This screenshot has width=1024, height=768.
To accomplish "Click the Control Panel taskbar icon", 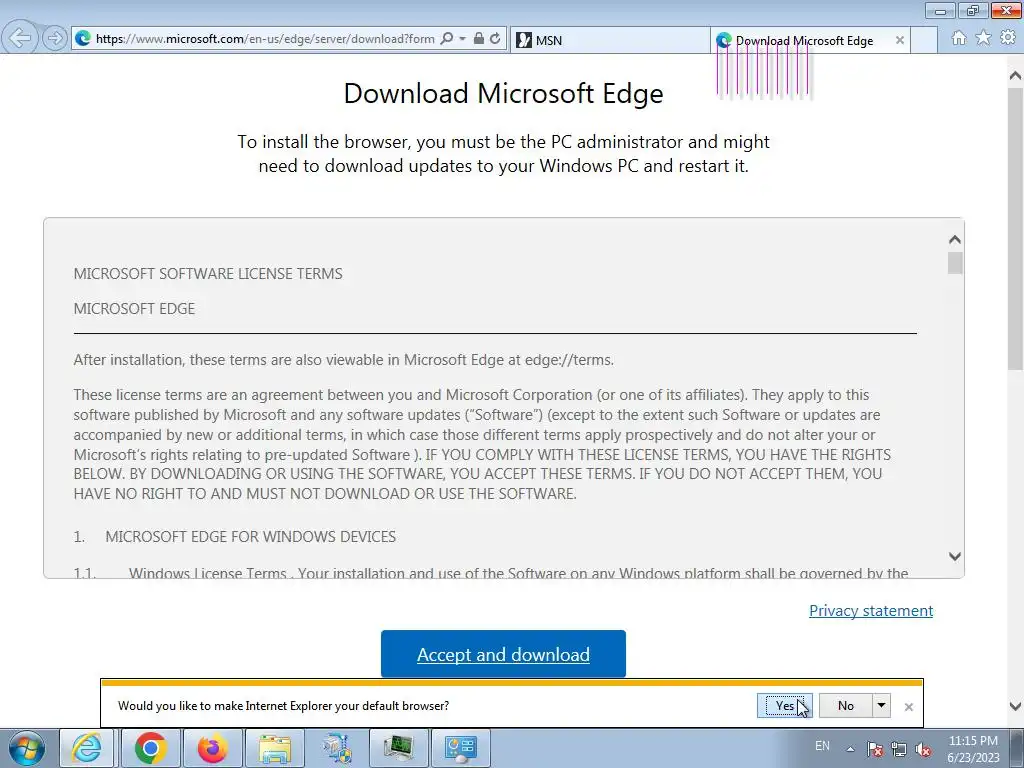I will [x=461, y=748].
